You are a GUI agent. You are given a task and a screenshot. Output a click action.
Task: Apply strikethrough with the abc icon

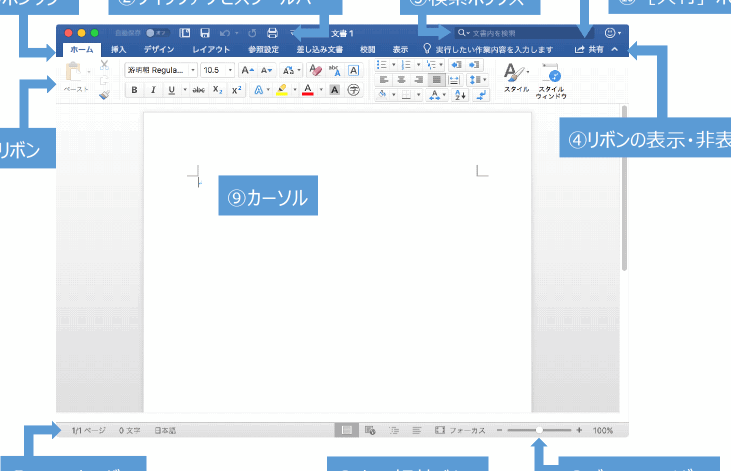[199, 90]
